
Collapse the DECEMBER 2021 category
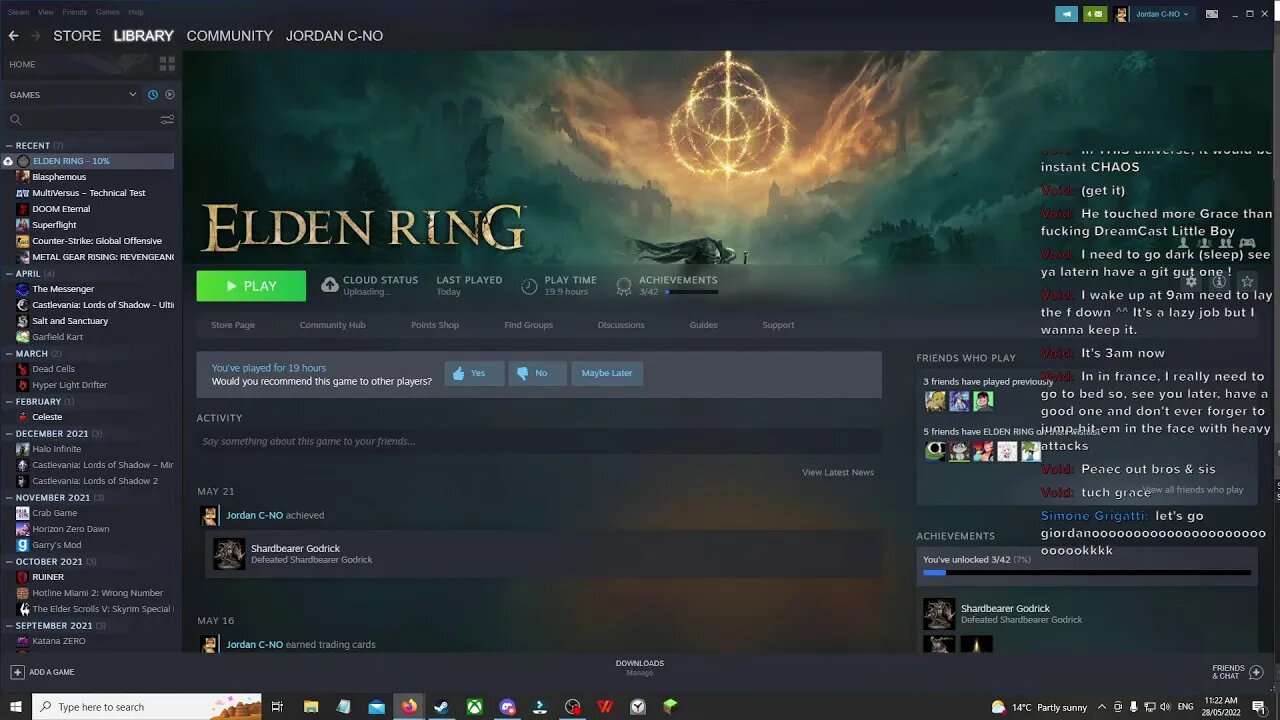click(x=10, y=433)
